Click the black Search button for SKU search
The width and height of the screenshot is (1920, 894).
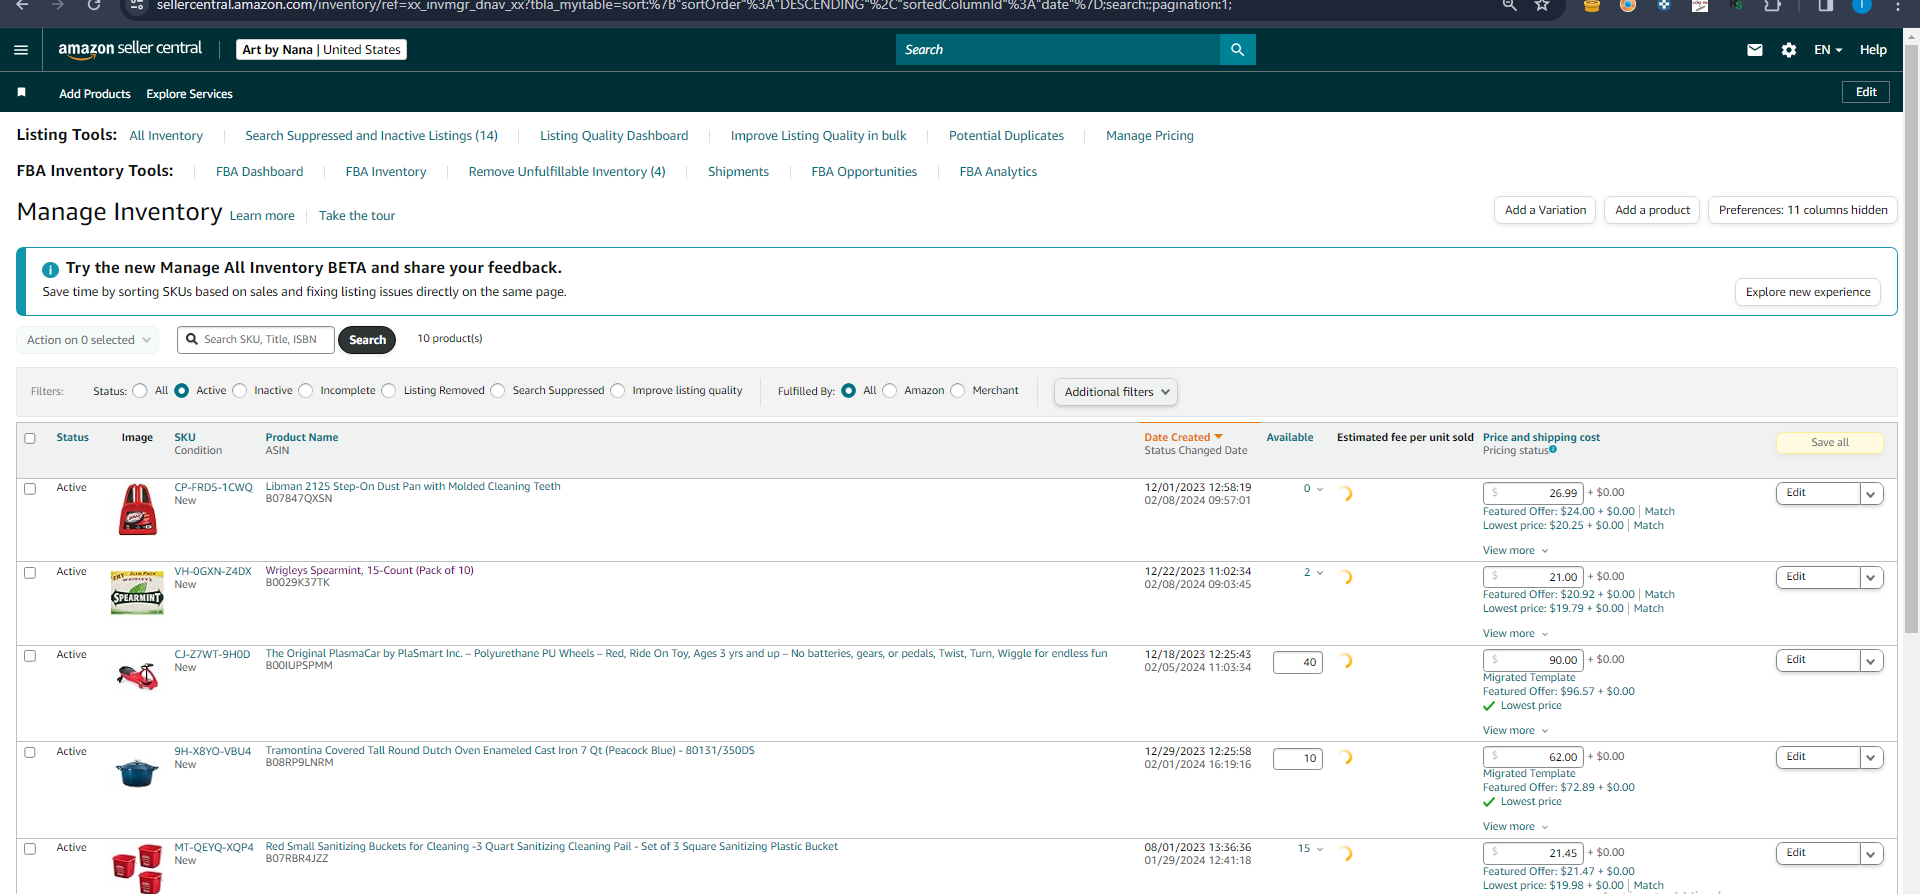367,340
